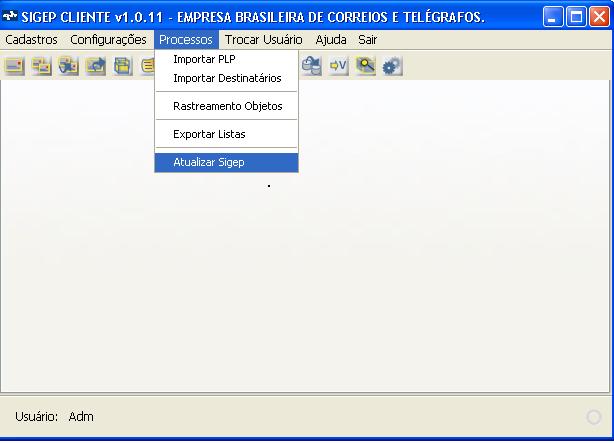Click Atualizar Sigep in the menu

(x=226, y=162)
